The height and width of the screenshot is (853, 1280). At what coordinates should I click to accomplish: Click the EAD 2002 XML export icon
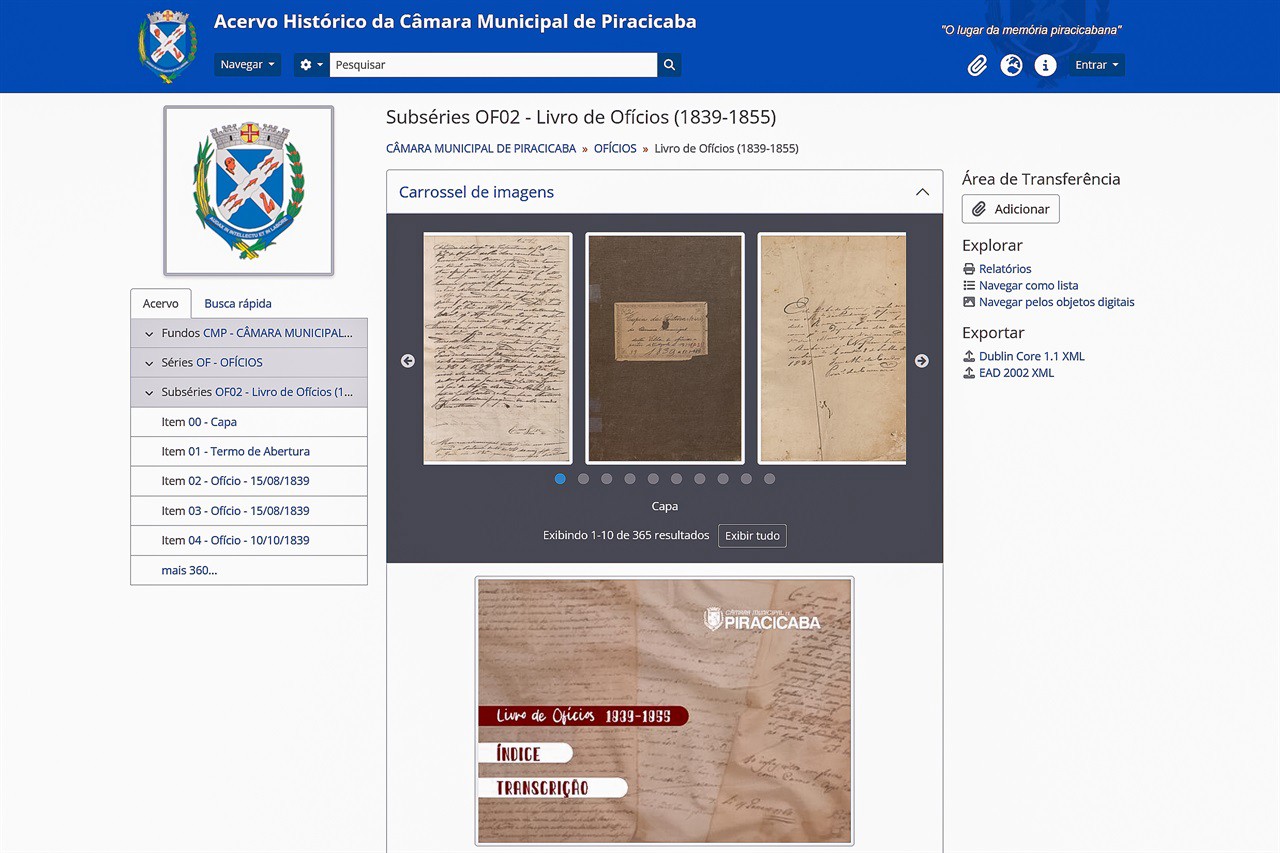coord(968,373)
